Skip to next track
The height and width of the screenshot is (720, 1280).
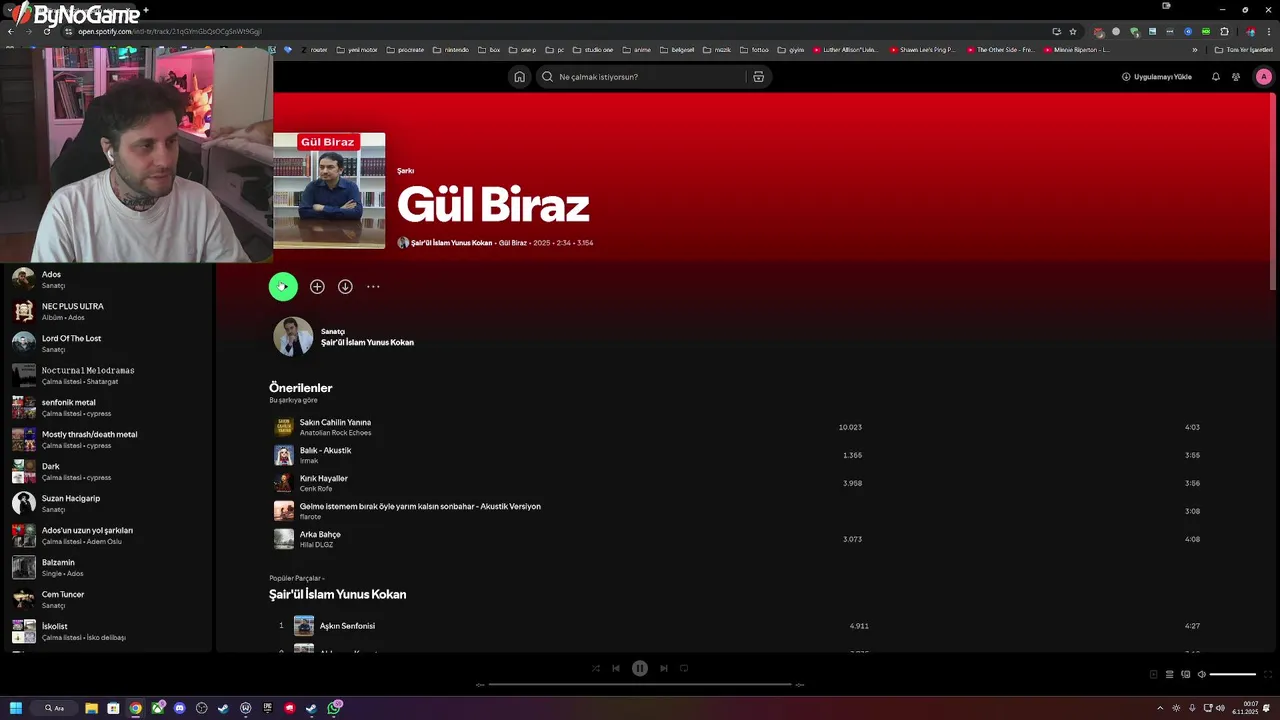click(x=664, y=668)
